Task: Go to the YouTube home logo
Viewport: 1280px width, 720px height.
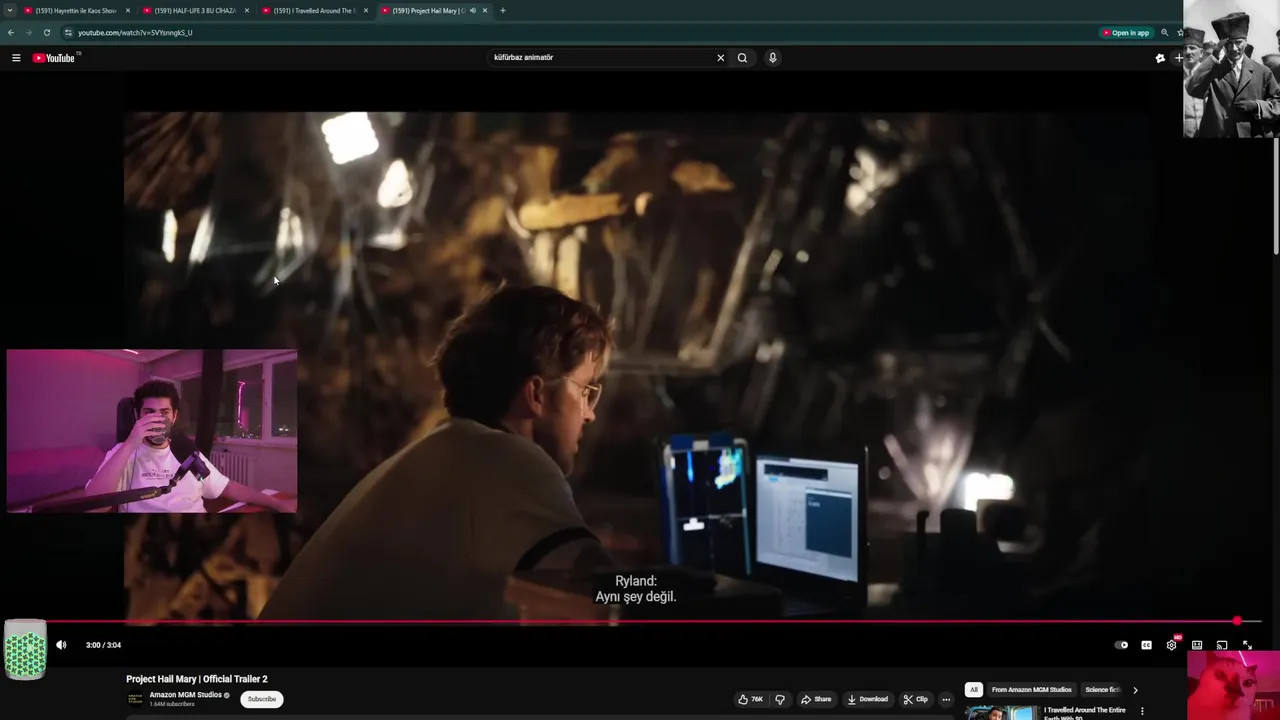Action: coord(55,58)
